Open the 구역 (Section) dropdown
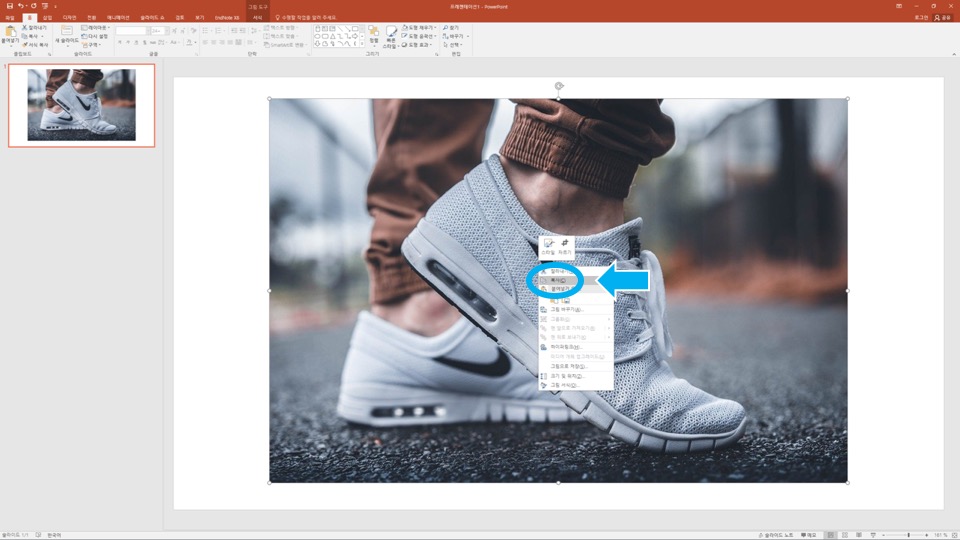Viewport: 960px width, 540px height. (91, 45)
